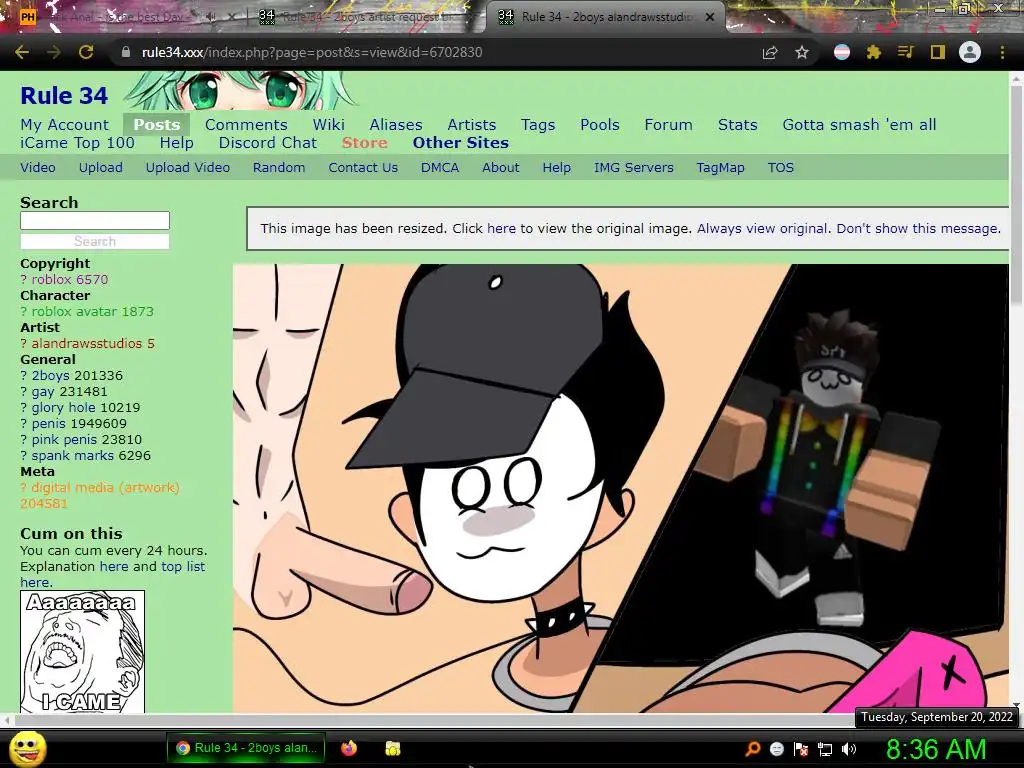
Task: Open the volume speaker tray icon
Action: 848,749
